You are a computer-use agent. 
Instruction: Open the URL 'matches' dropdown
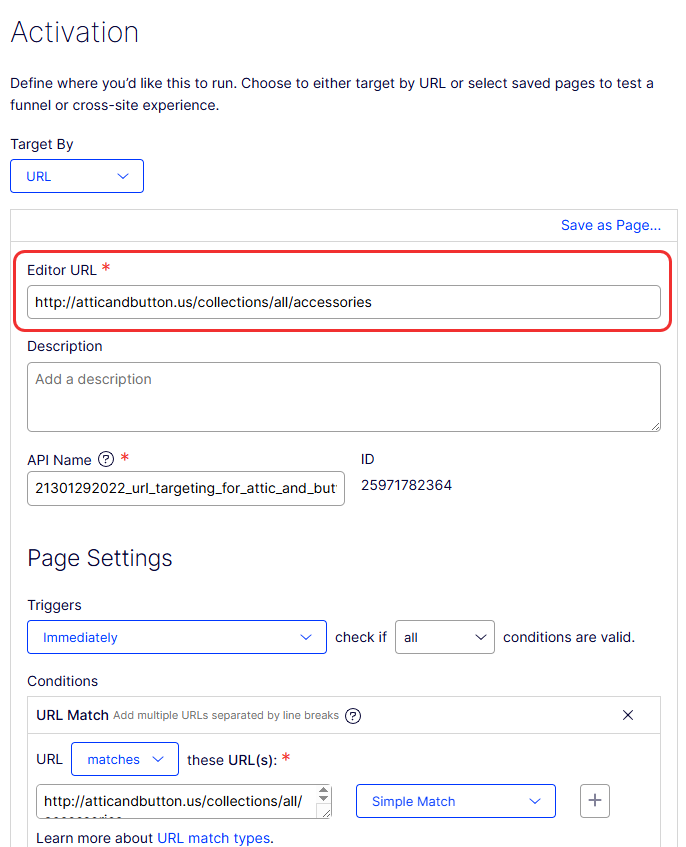click(125, 759)
